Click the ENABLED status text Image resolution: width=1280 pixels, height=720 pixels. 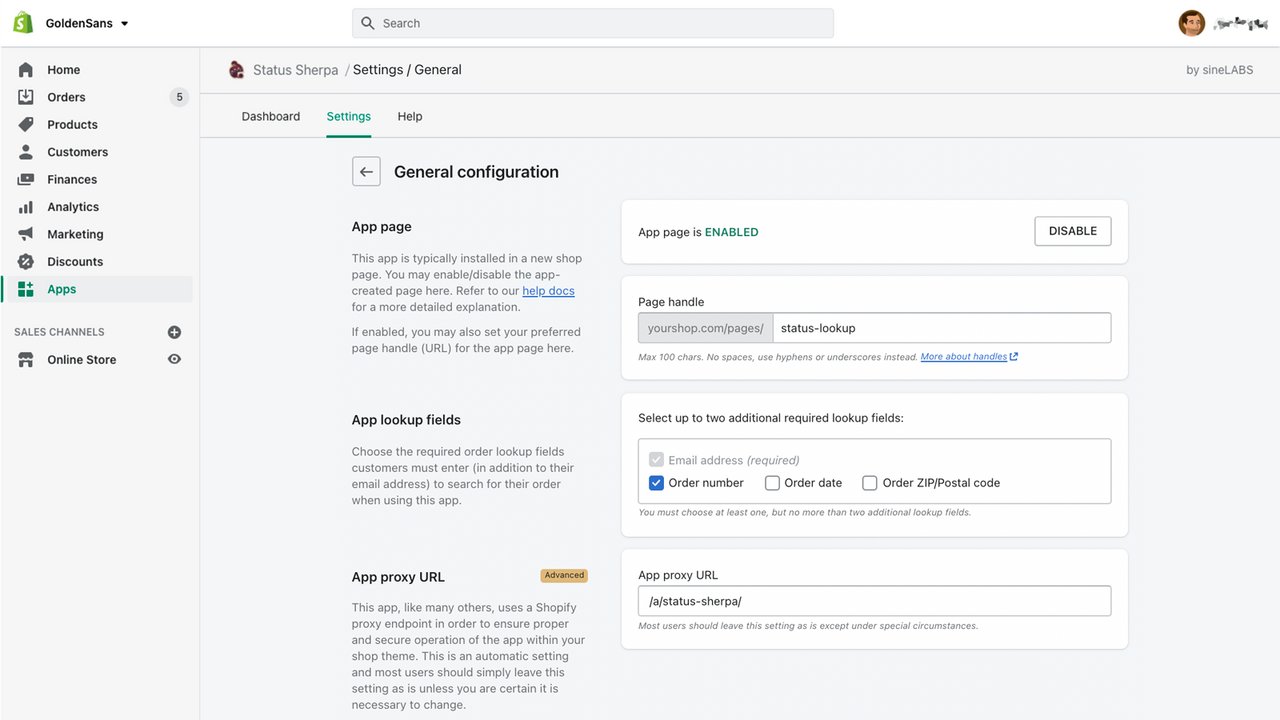pos(732,232)
